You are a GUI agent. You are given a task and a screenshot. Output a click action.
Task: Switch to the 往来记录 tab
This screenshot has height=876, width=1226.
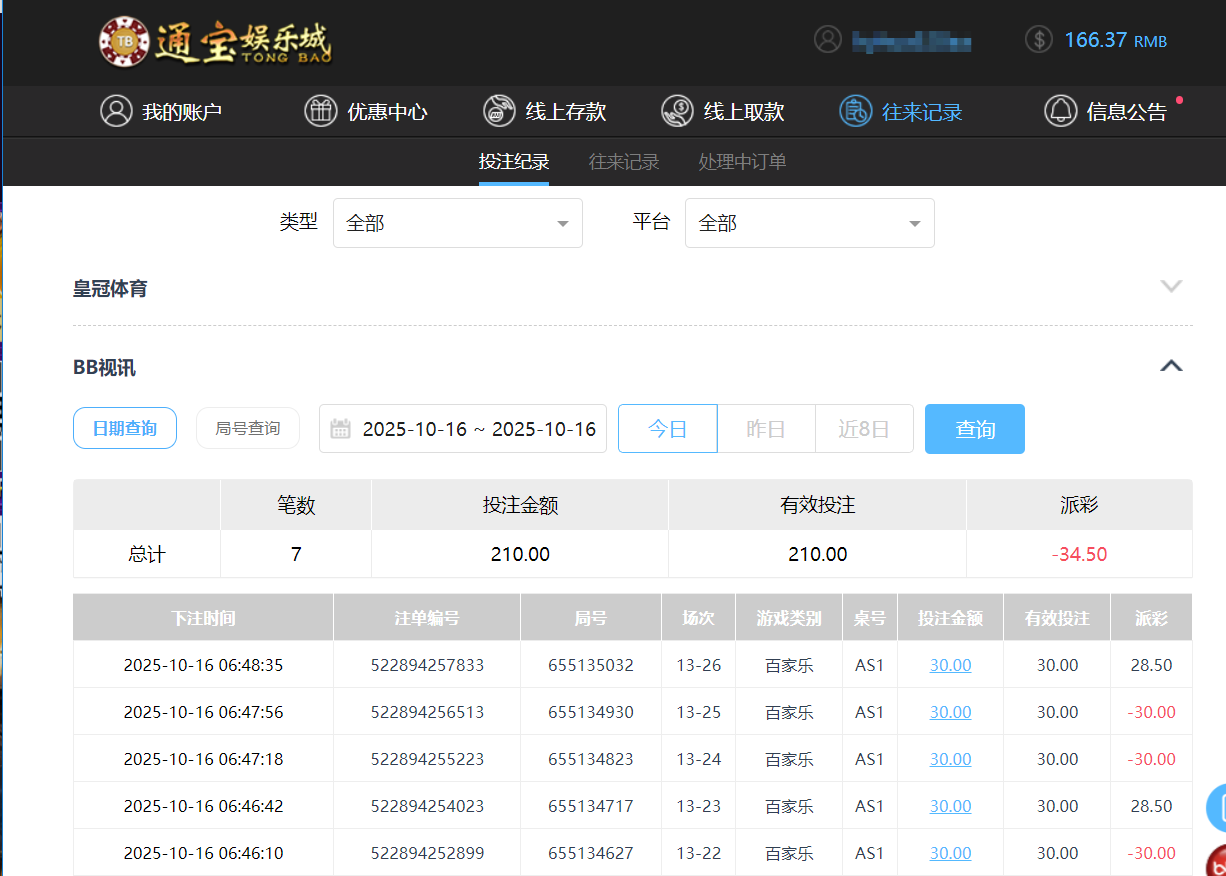tap(623, 161)
